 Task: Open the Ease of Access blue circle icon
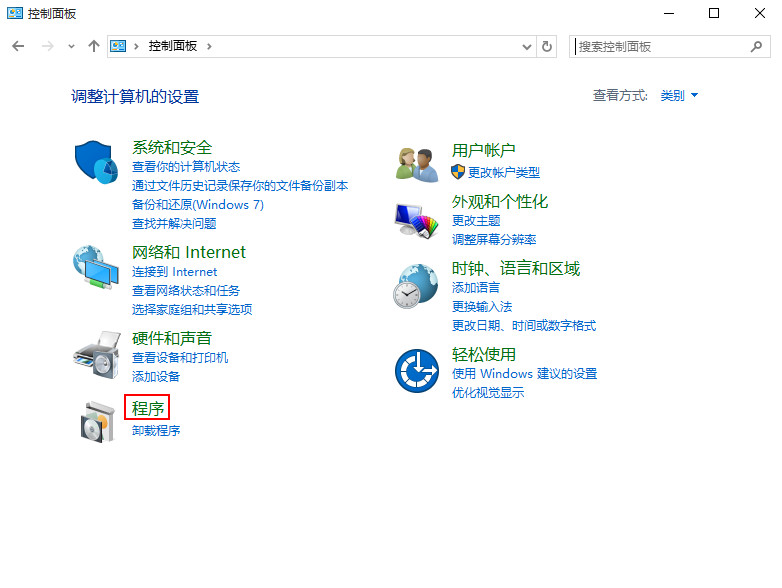417,371
